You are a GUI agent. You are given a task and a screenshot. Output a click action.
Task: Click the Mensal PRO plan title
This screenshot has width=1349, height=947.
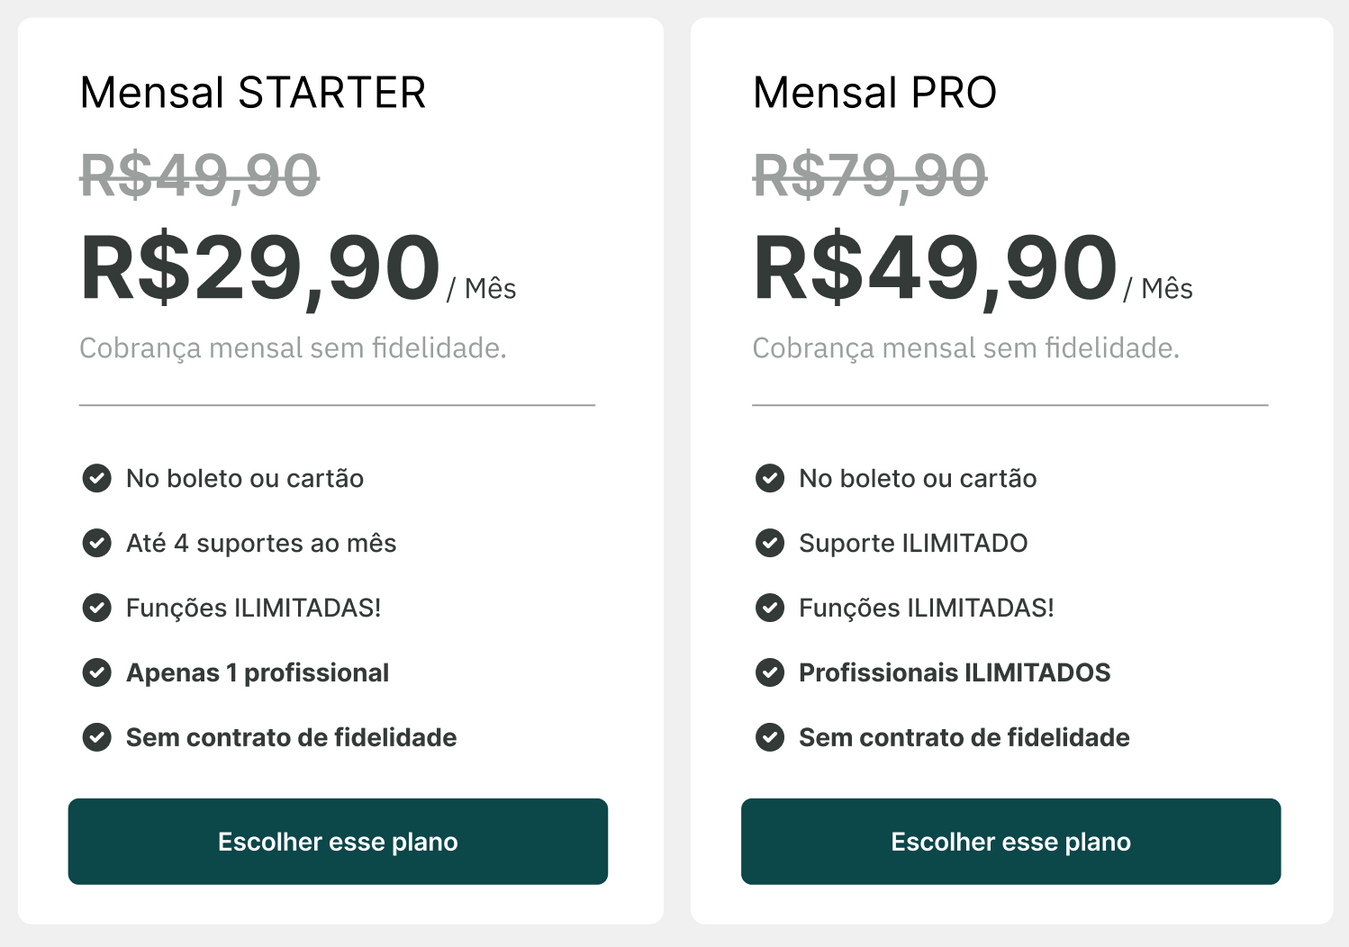[875, 93]
